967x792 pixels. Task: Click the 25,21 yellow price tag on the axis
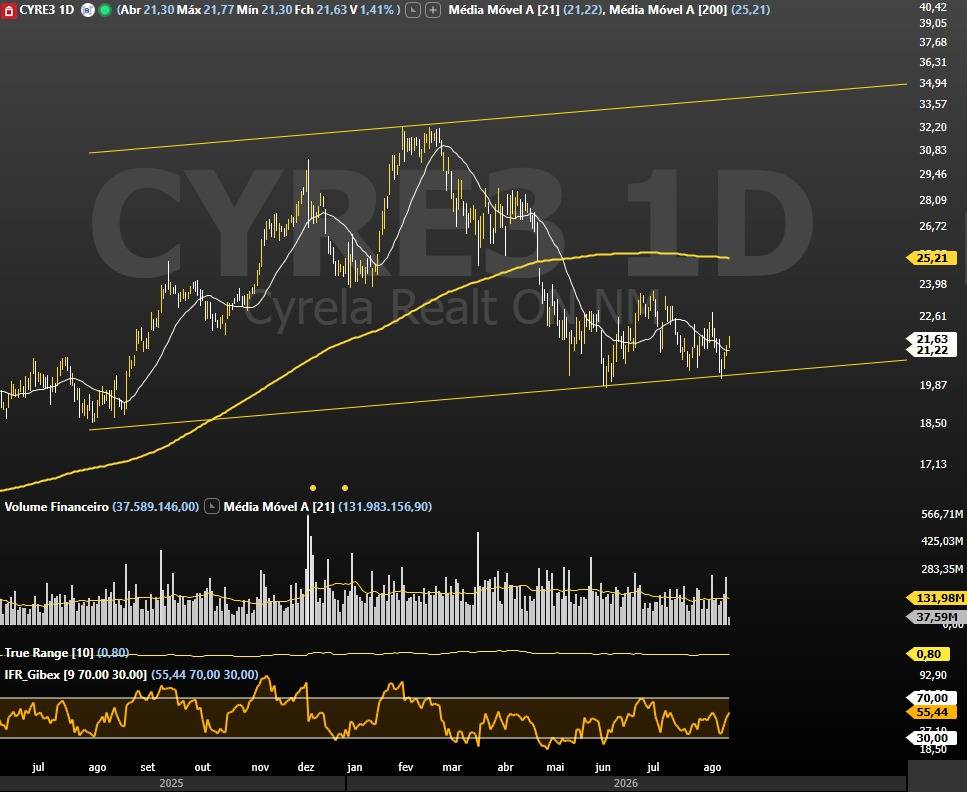[932, 258]
